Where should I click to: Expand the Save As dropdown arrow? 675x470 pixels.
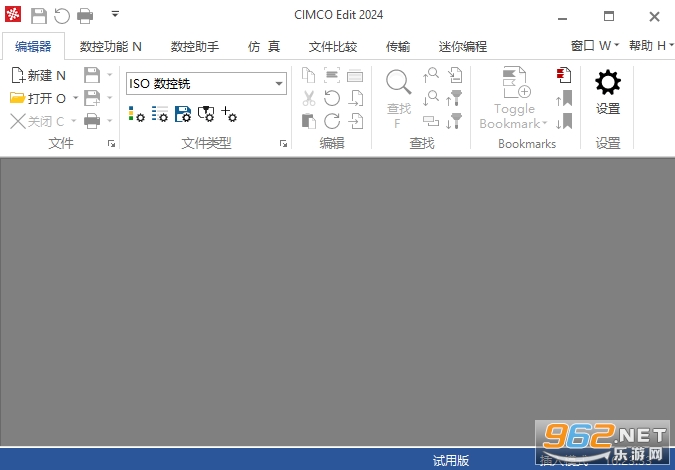[109, 98]
